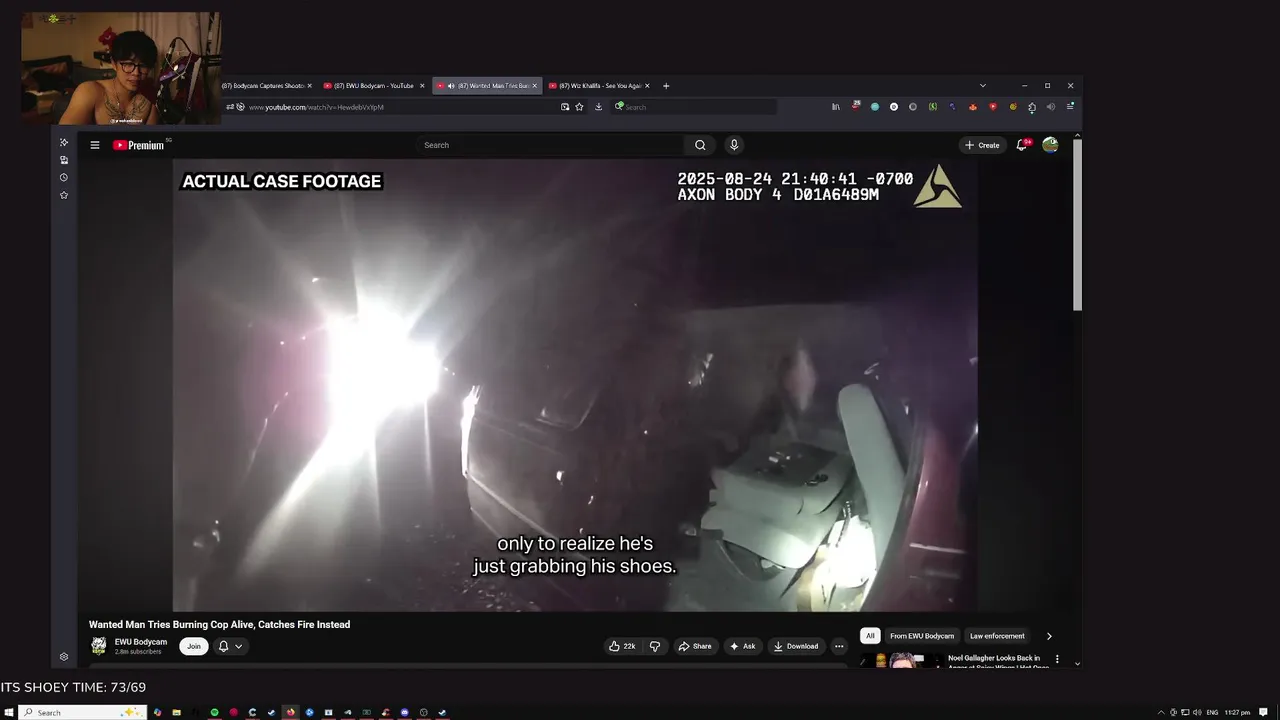This screenshot has height=720, width=1280.
Task: Click the Ask button
Action: (x=743, y=646)
